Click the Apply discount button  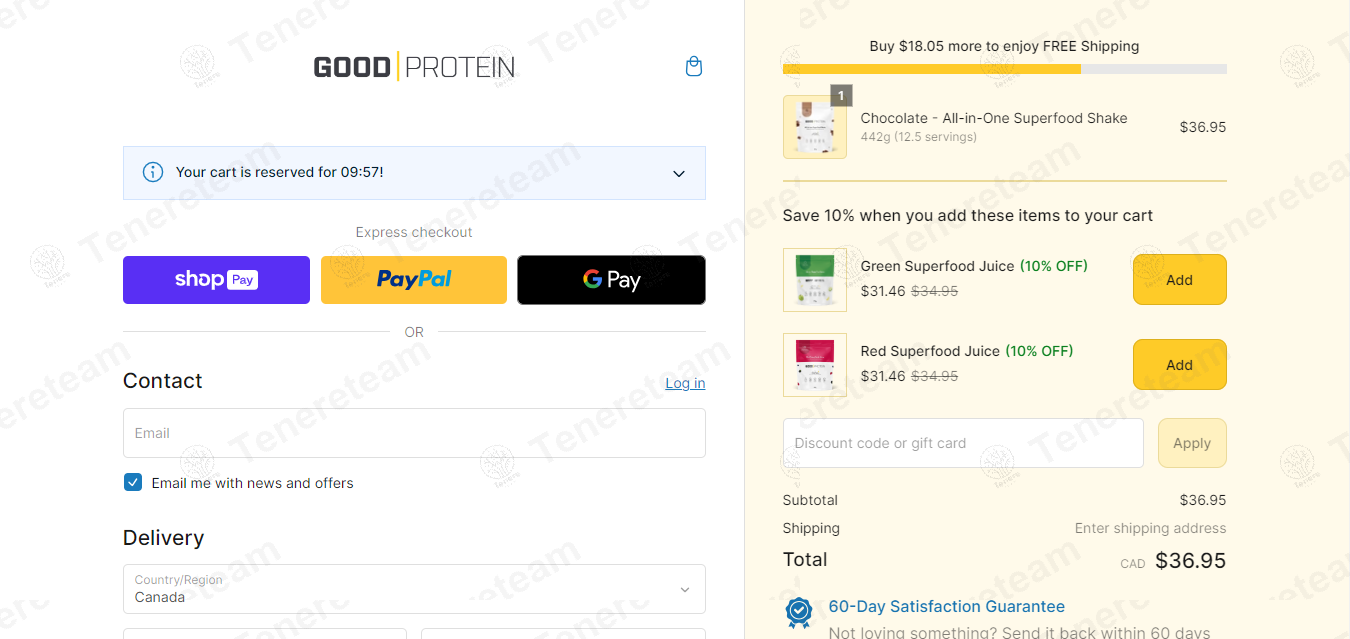(1192, 443)
